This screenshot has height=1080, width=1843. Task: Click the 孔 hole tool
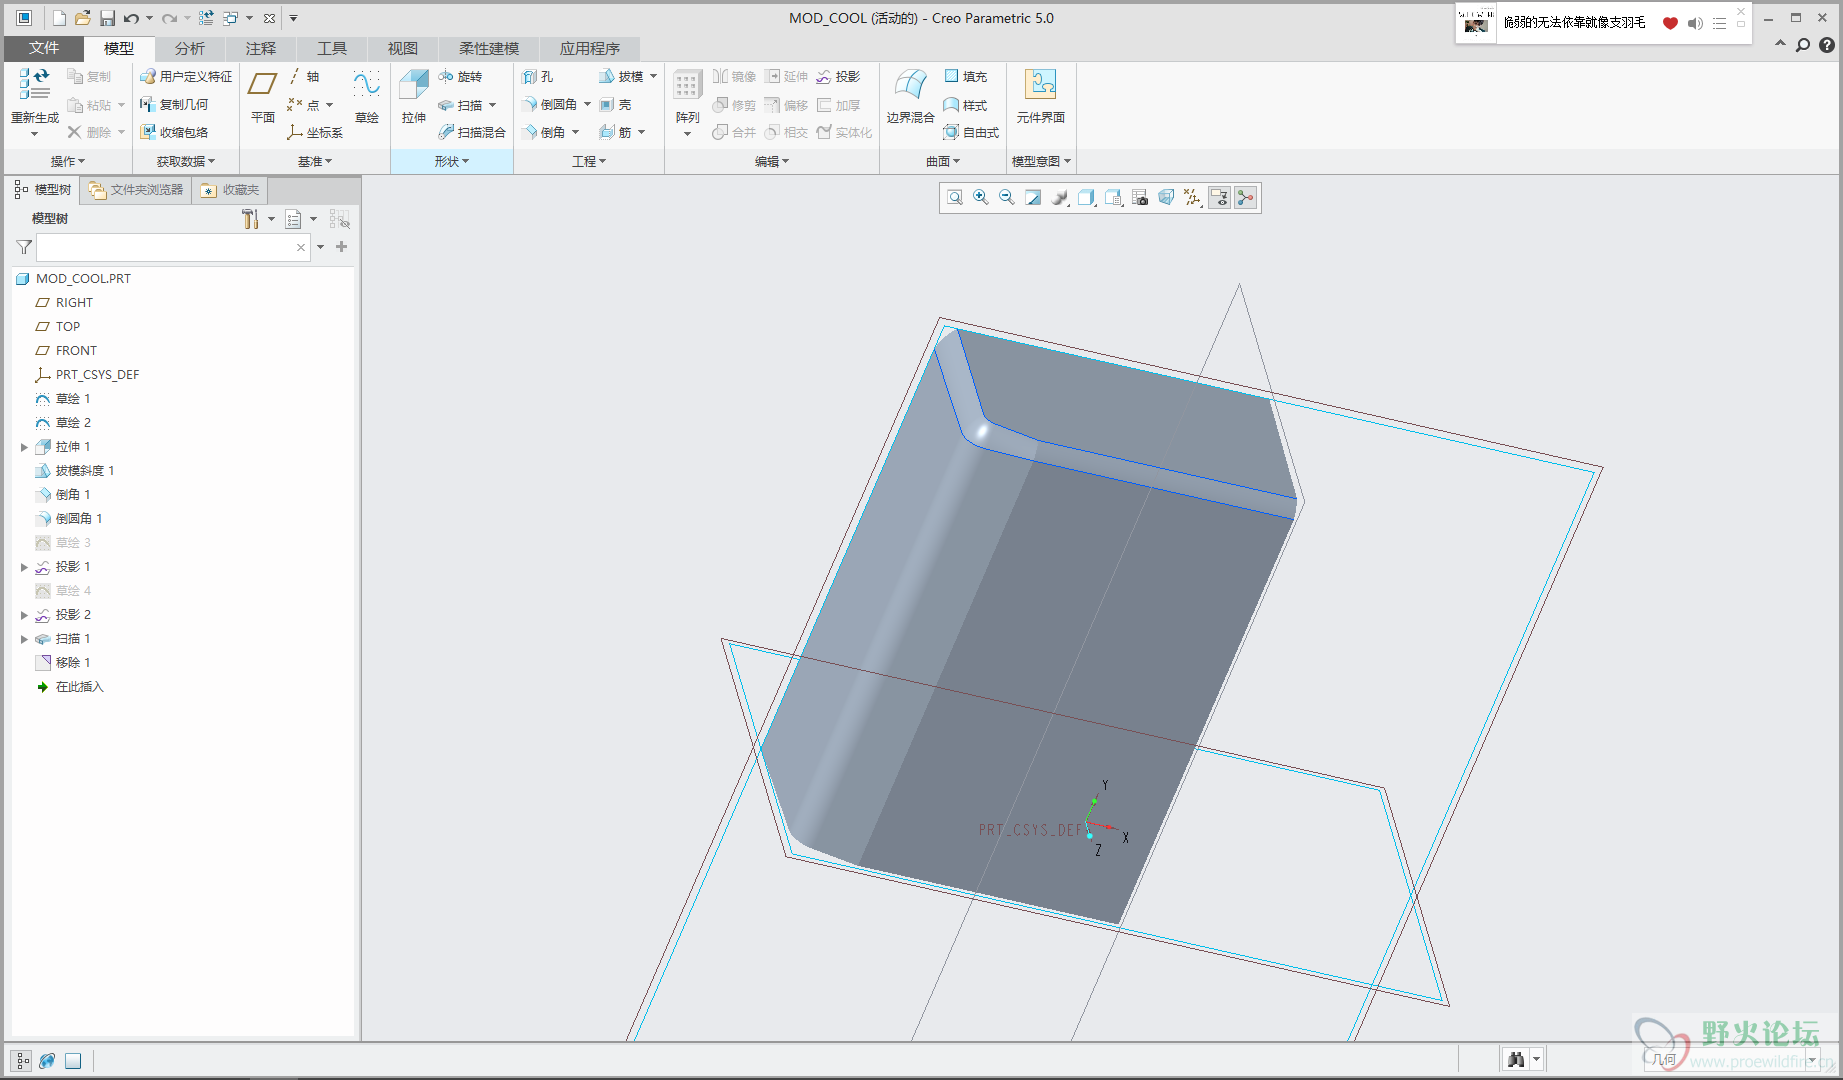(x=537, y=76)
